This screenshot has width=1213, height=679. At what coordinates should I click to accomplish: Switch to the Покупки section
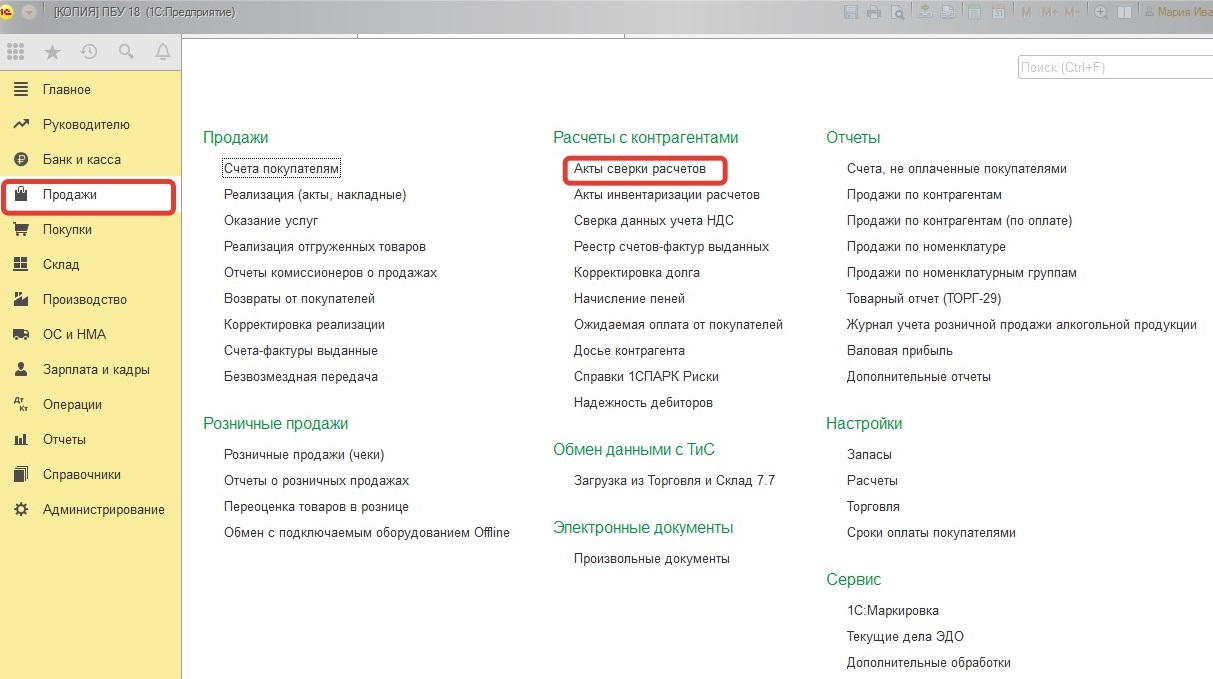67,230
